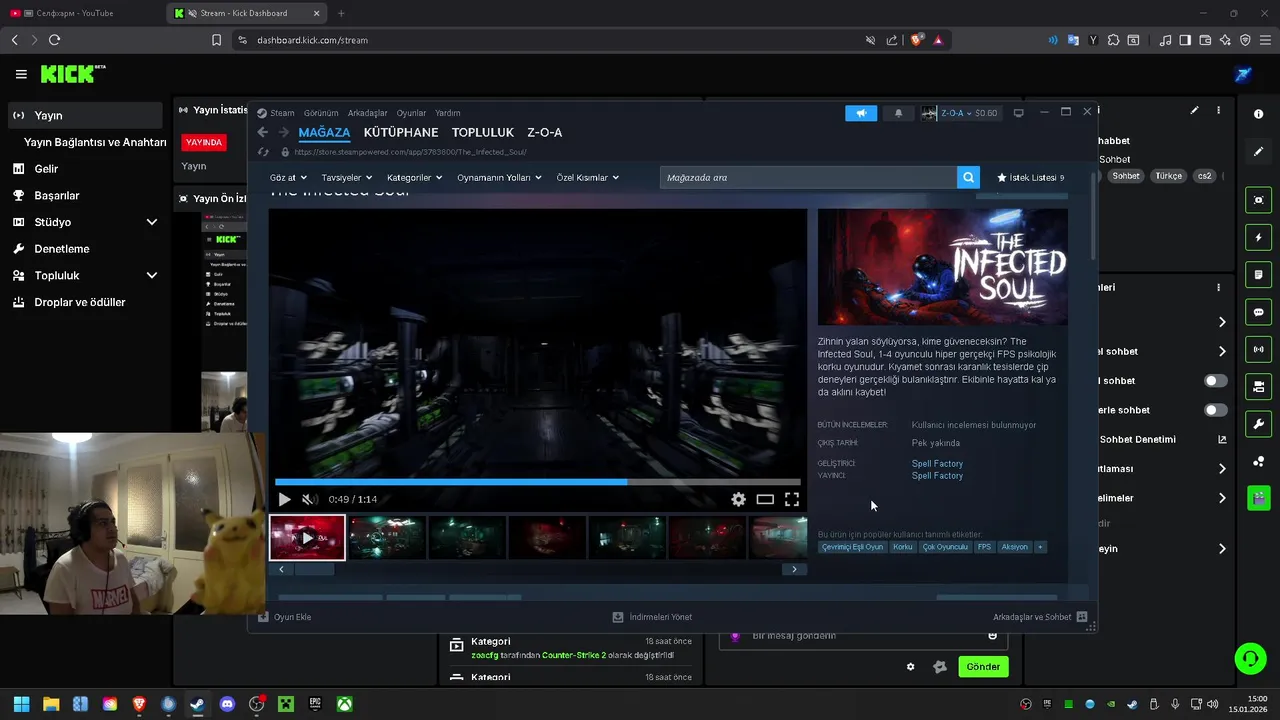Open the Özel Kısımlar dropdown

tap(587, 177)
